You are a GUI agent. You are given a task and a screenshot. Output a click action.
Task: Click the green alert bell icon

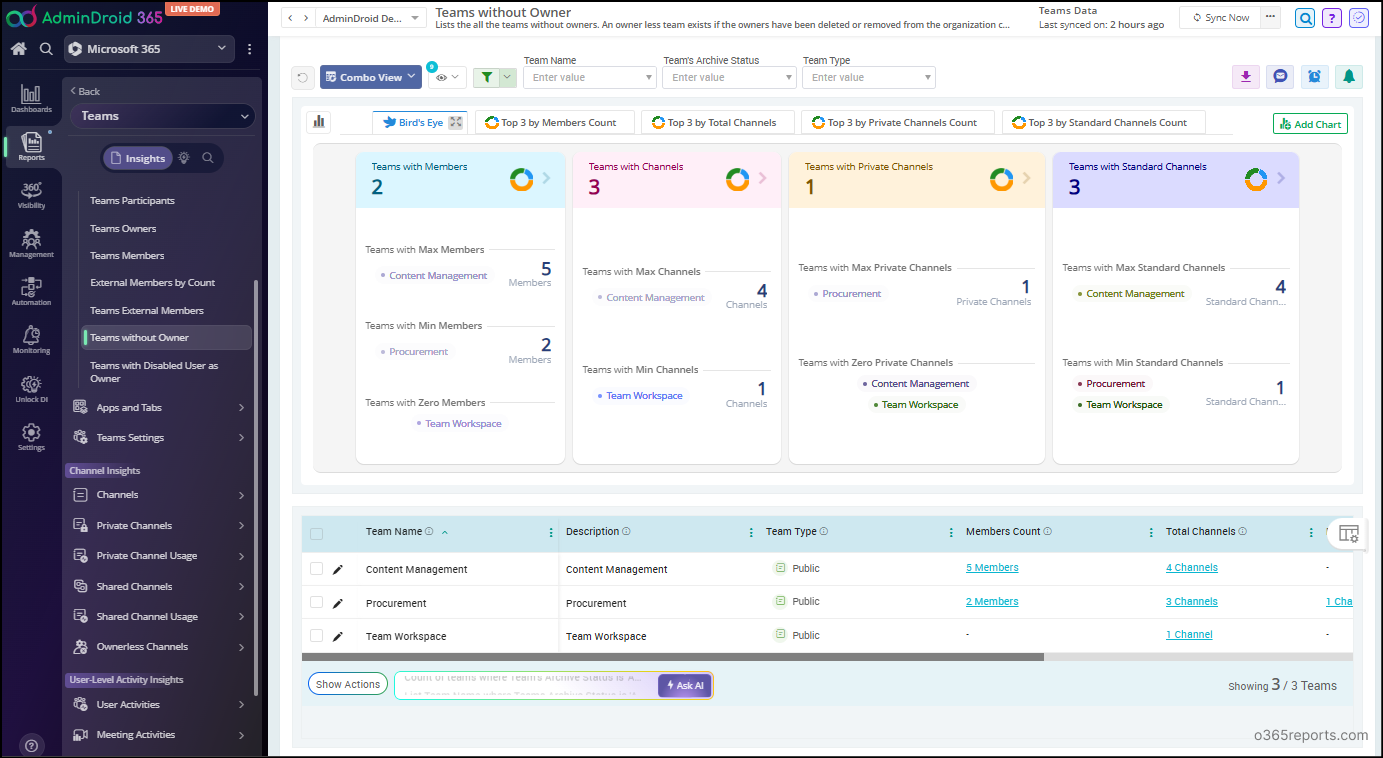click(x=1349, y=76)
